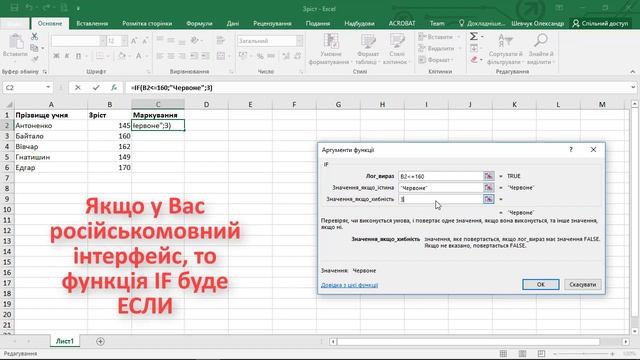Center text horizontally in cell
The image size is (640, 360).
coord(171,56)
